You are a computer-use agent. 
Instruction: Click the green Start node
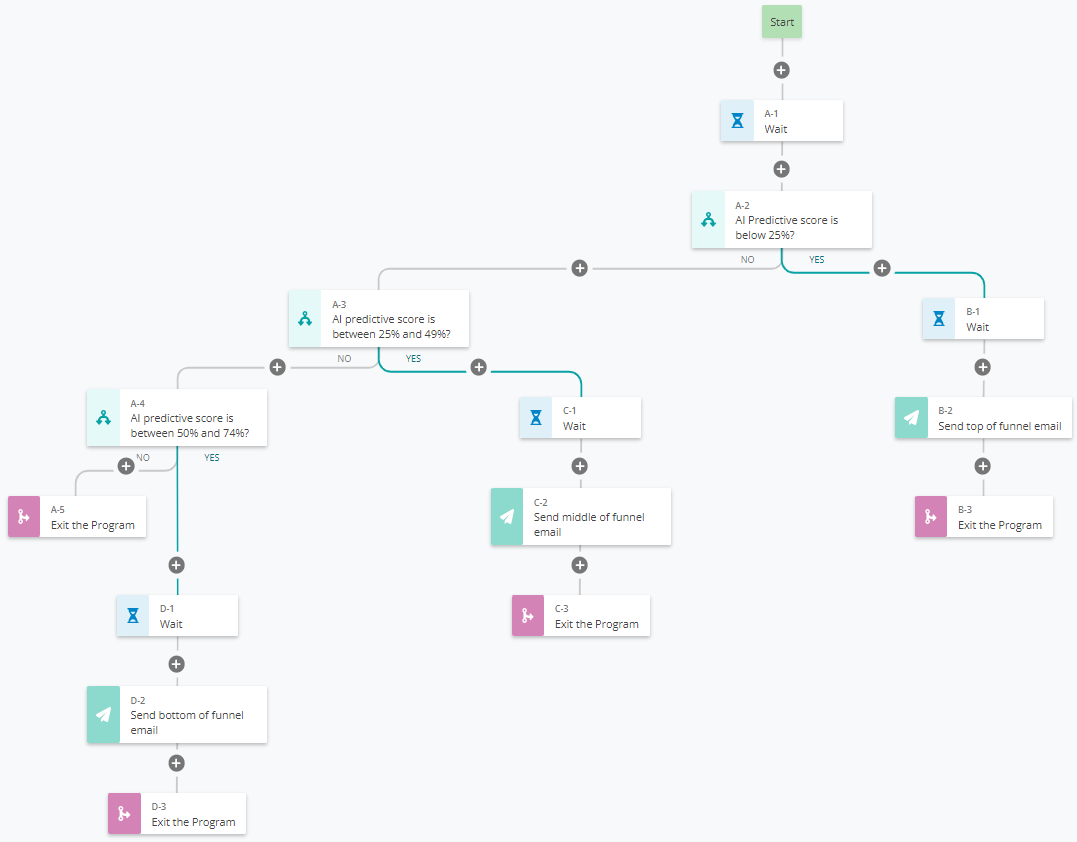click(x=782, y=22)
